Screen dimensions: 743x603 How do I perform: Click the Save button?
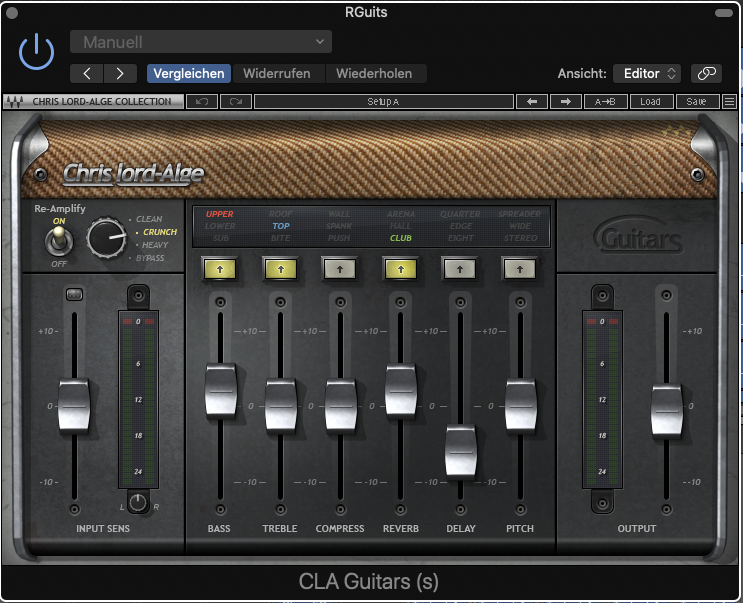click(696, 101)
